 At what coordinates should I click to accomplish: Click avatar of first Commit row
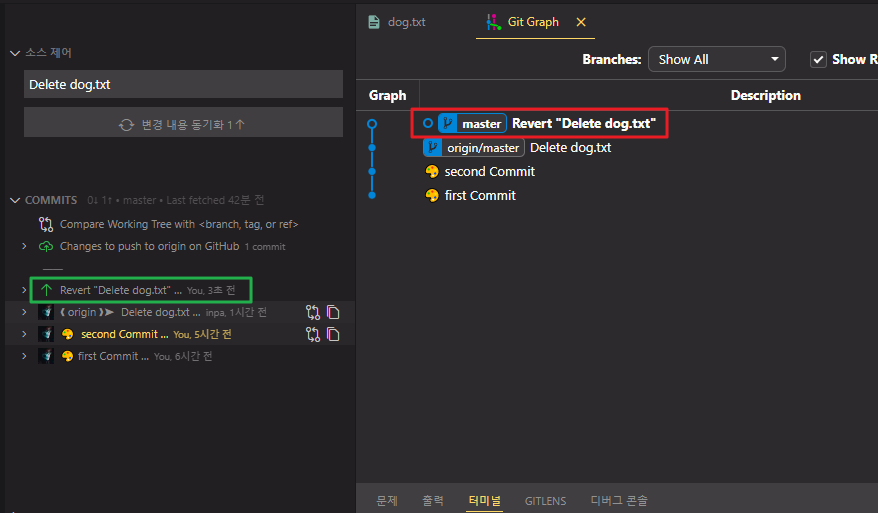46,356
